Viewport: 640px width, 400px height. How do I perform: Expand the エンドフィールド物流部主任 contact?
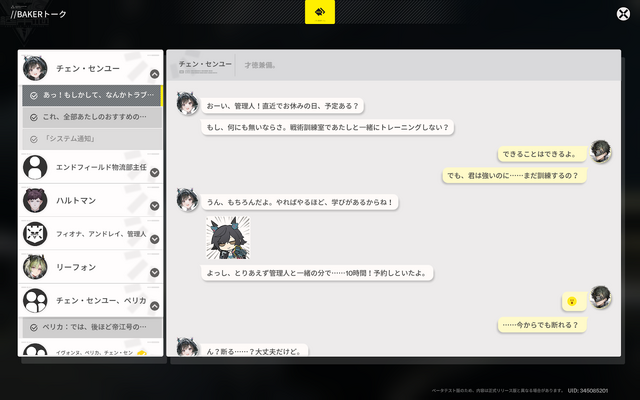154,173
